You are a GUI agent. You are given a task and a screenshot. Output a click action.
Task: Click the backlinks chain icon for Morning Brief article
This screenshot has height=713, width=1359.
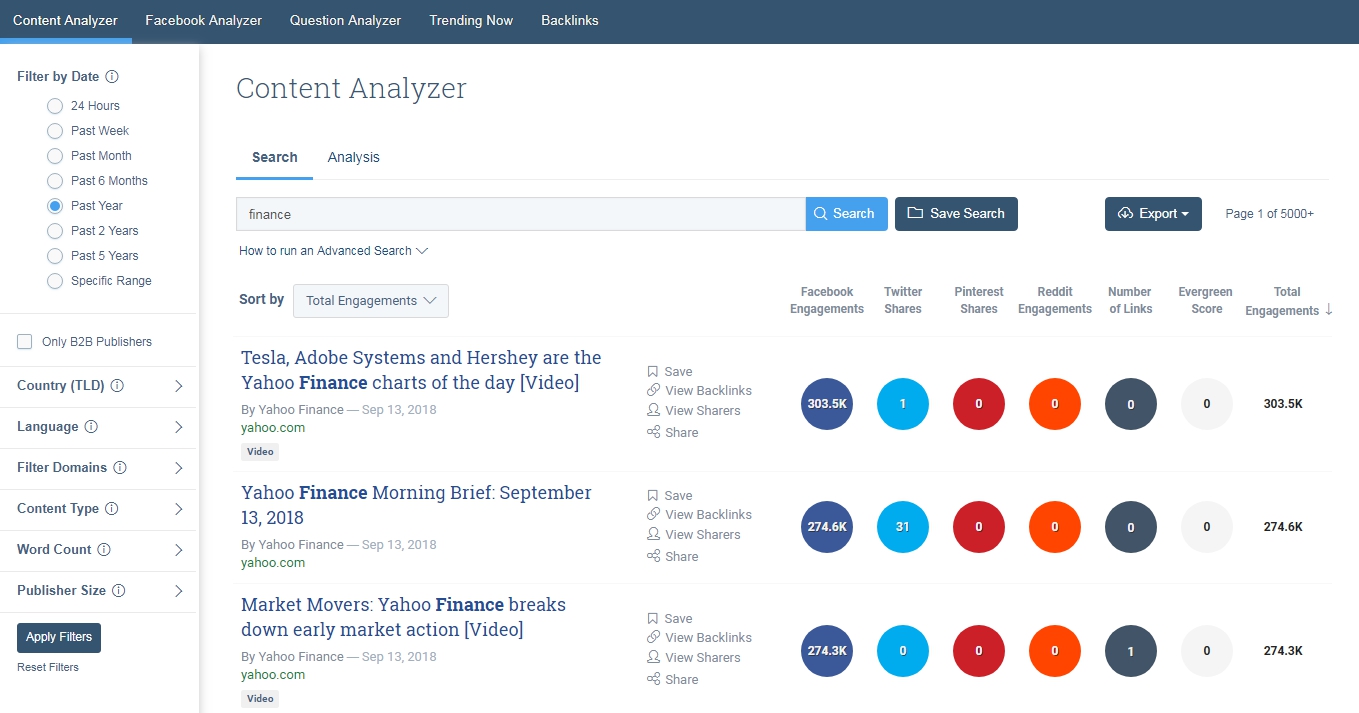coord(653,514)
